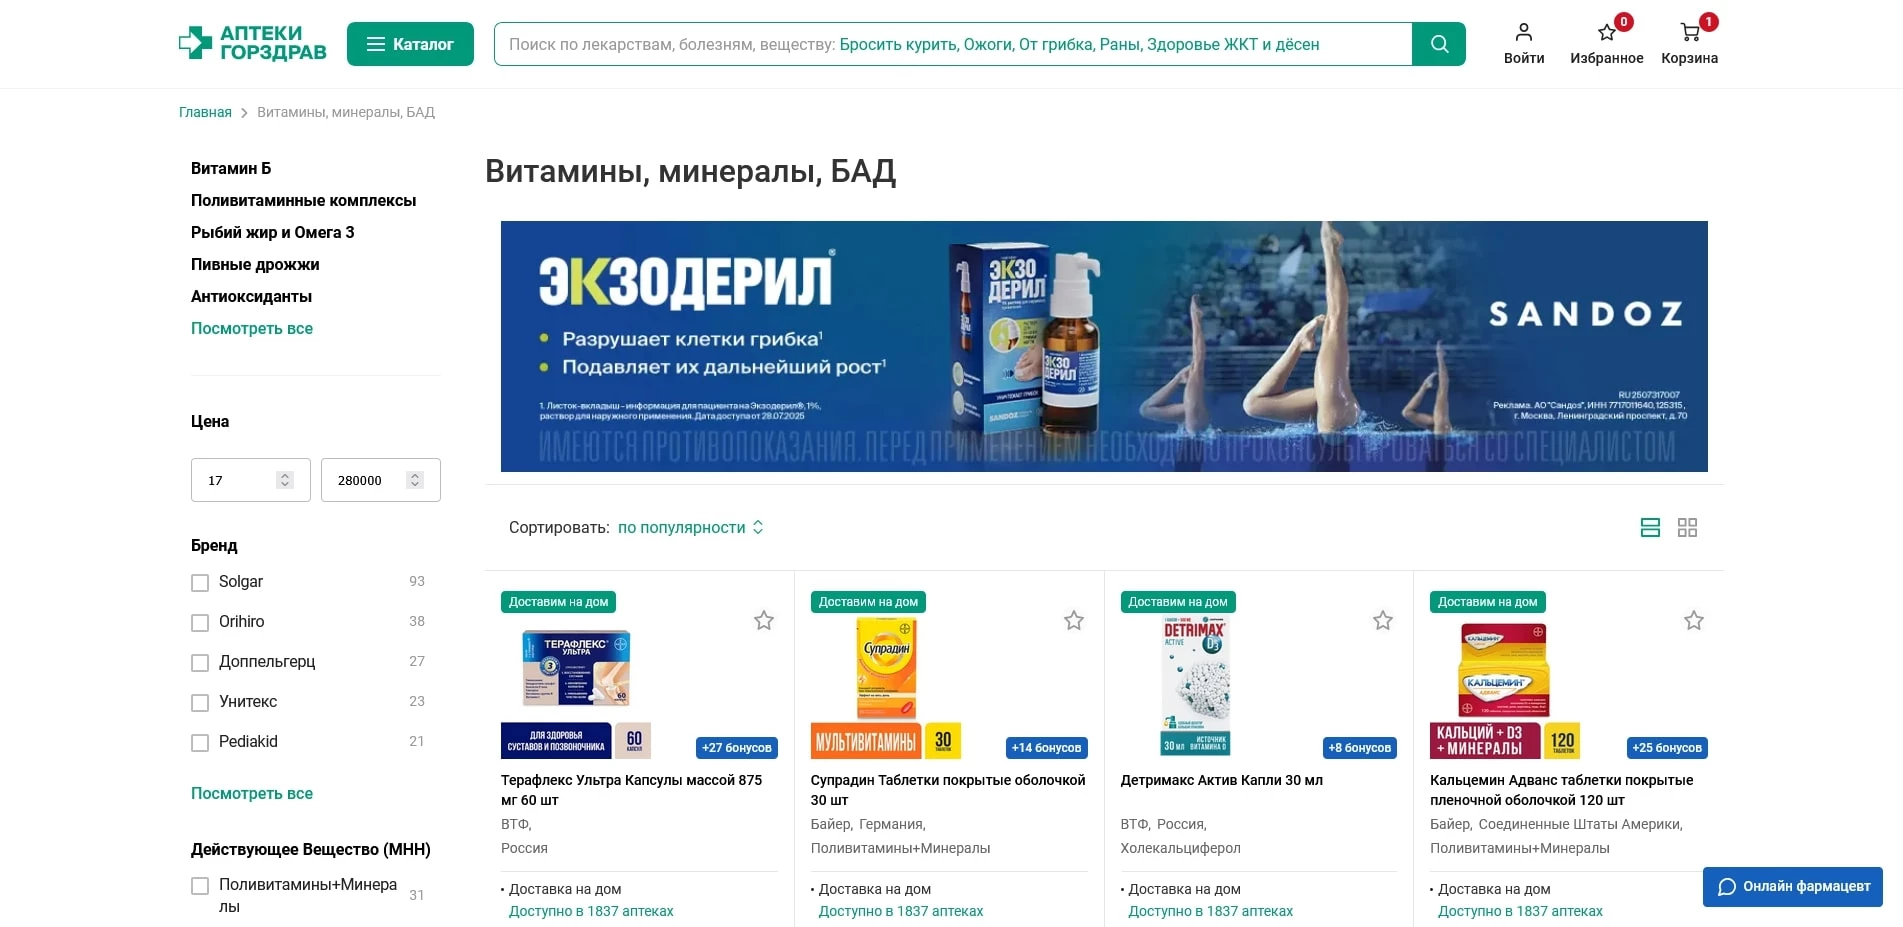Open the Каталог menu button

click(x=410, y=44)
